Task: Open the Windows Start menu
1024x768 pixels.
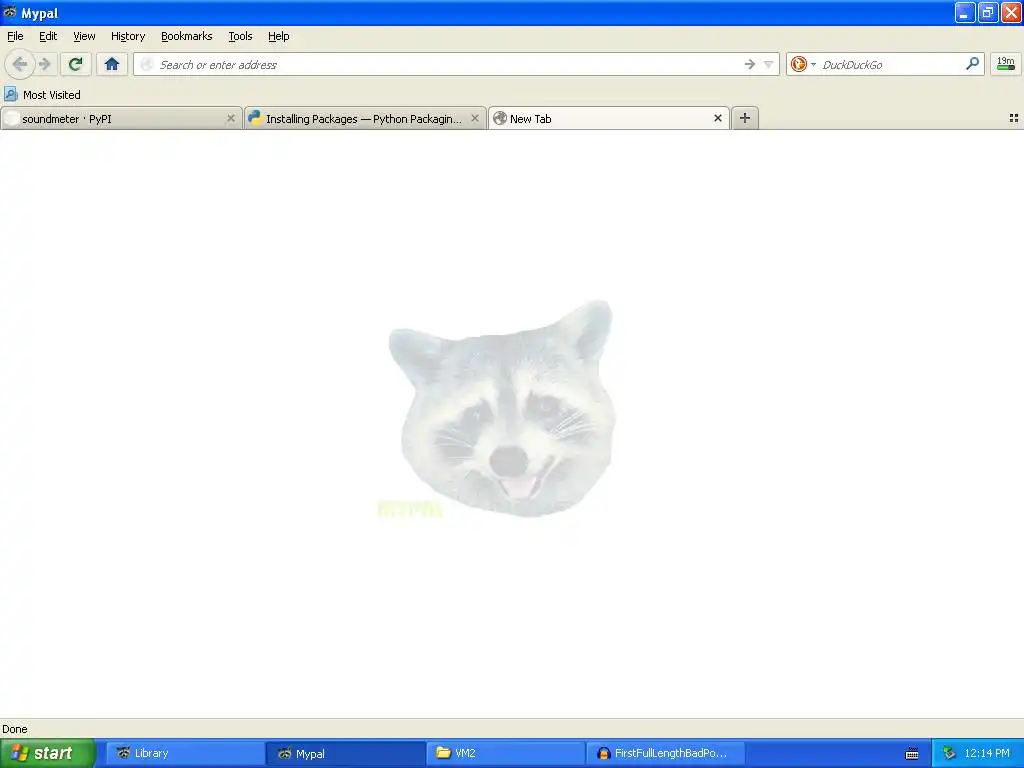Action: pos(47,753)
